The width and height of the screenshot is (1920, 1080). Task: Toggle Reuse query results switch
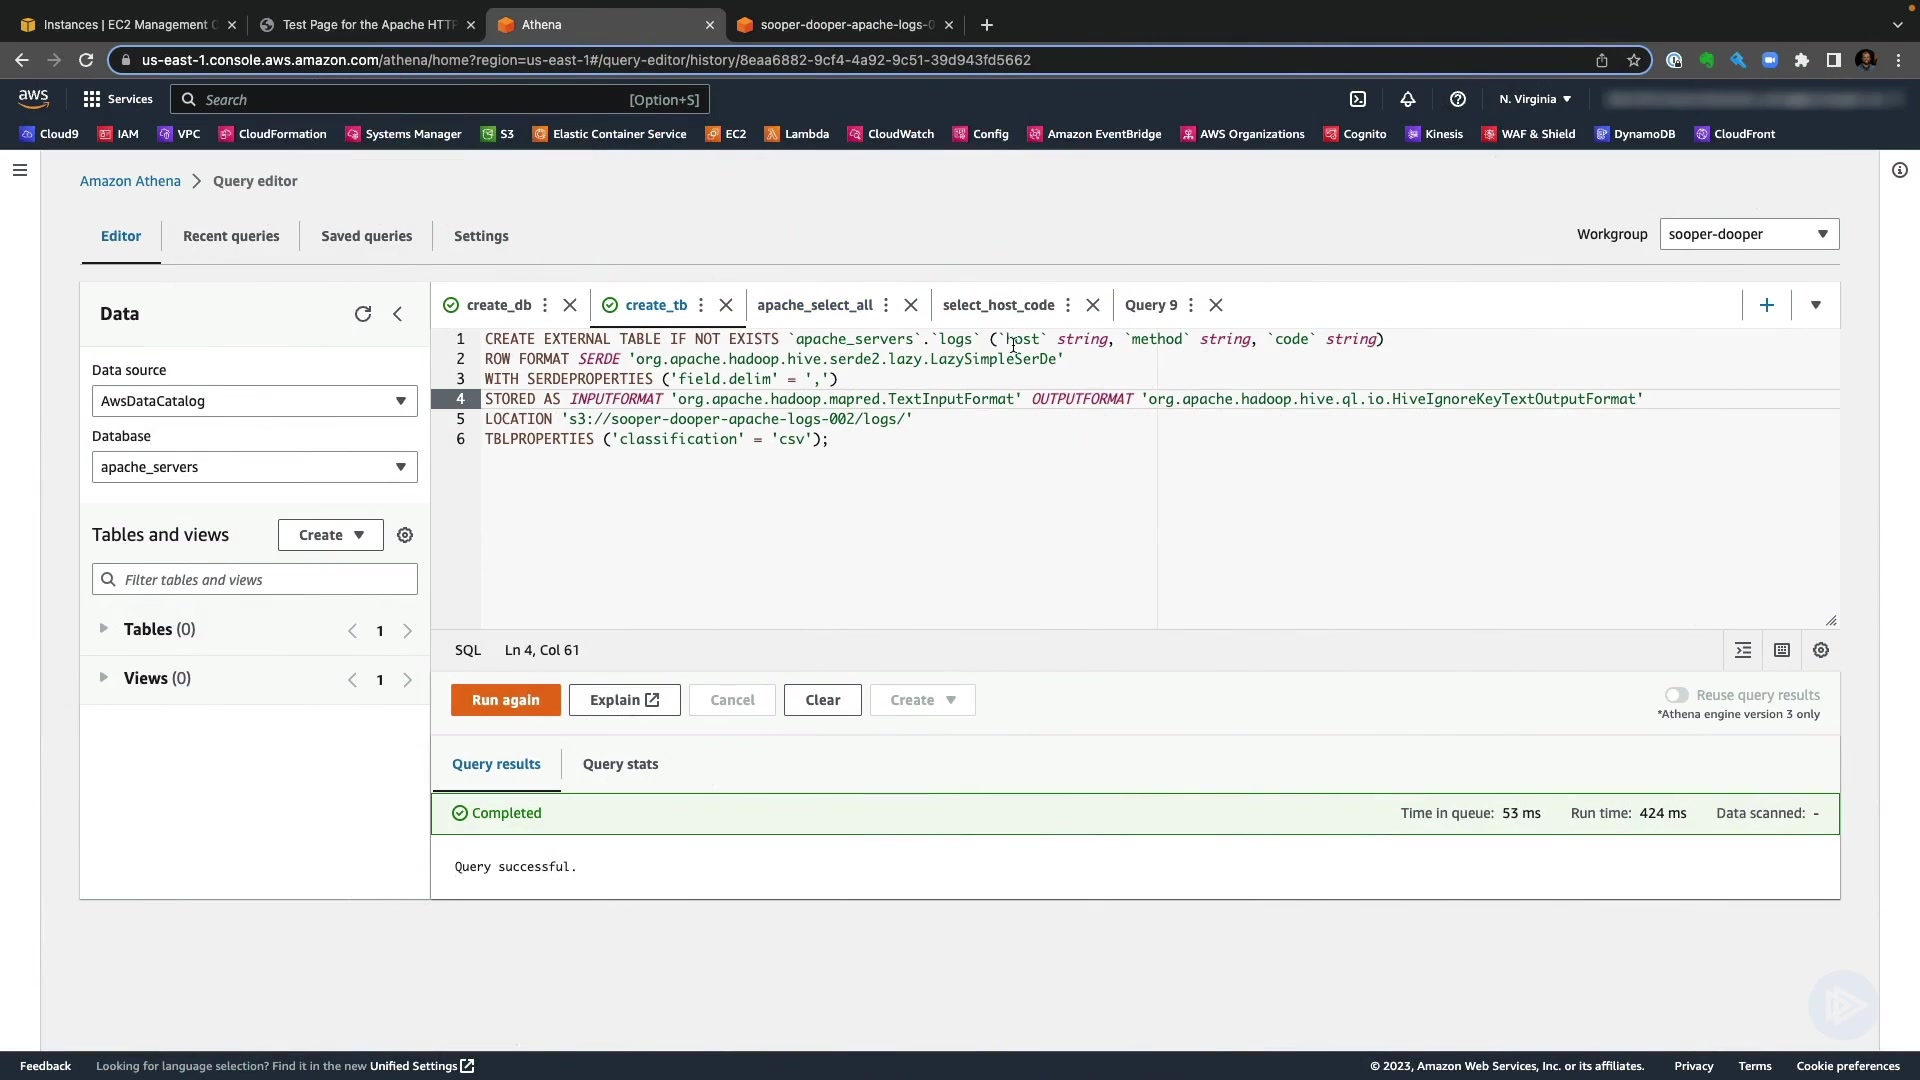(x=1676, y=695)
